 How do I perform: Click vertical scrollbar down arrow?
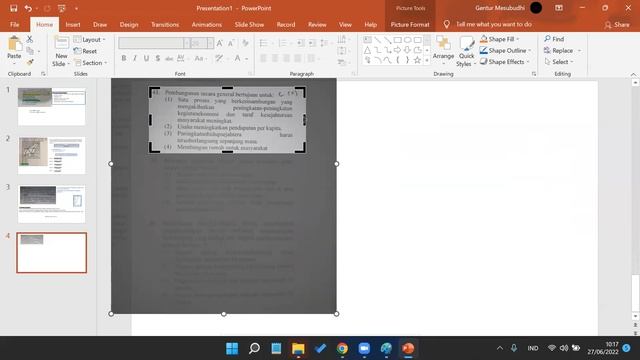635,316
